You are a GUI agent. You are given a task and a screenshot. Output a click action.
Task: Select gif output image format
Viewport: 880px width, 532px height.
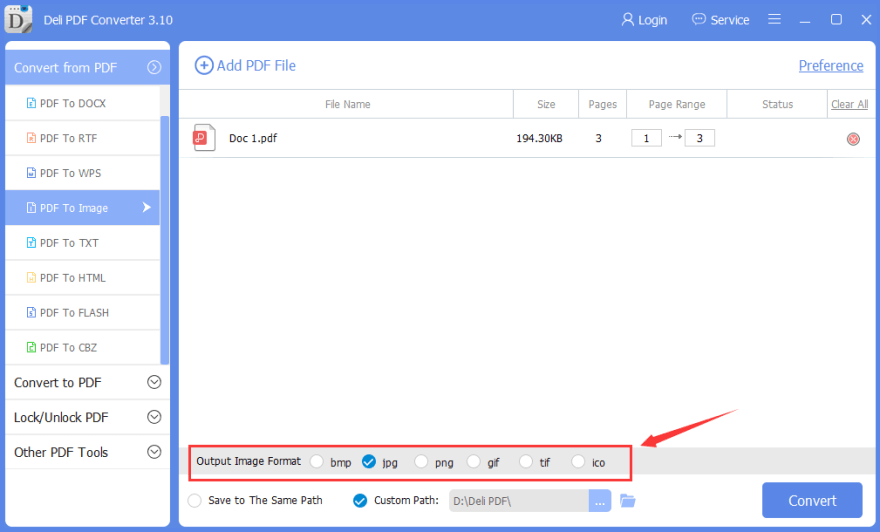(474, 461)
